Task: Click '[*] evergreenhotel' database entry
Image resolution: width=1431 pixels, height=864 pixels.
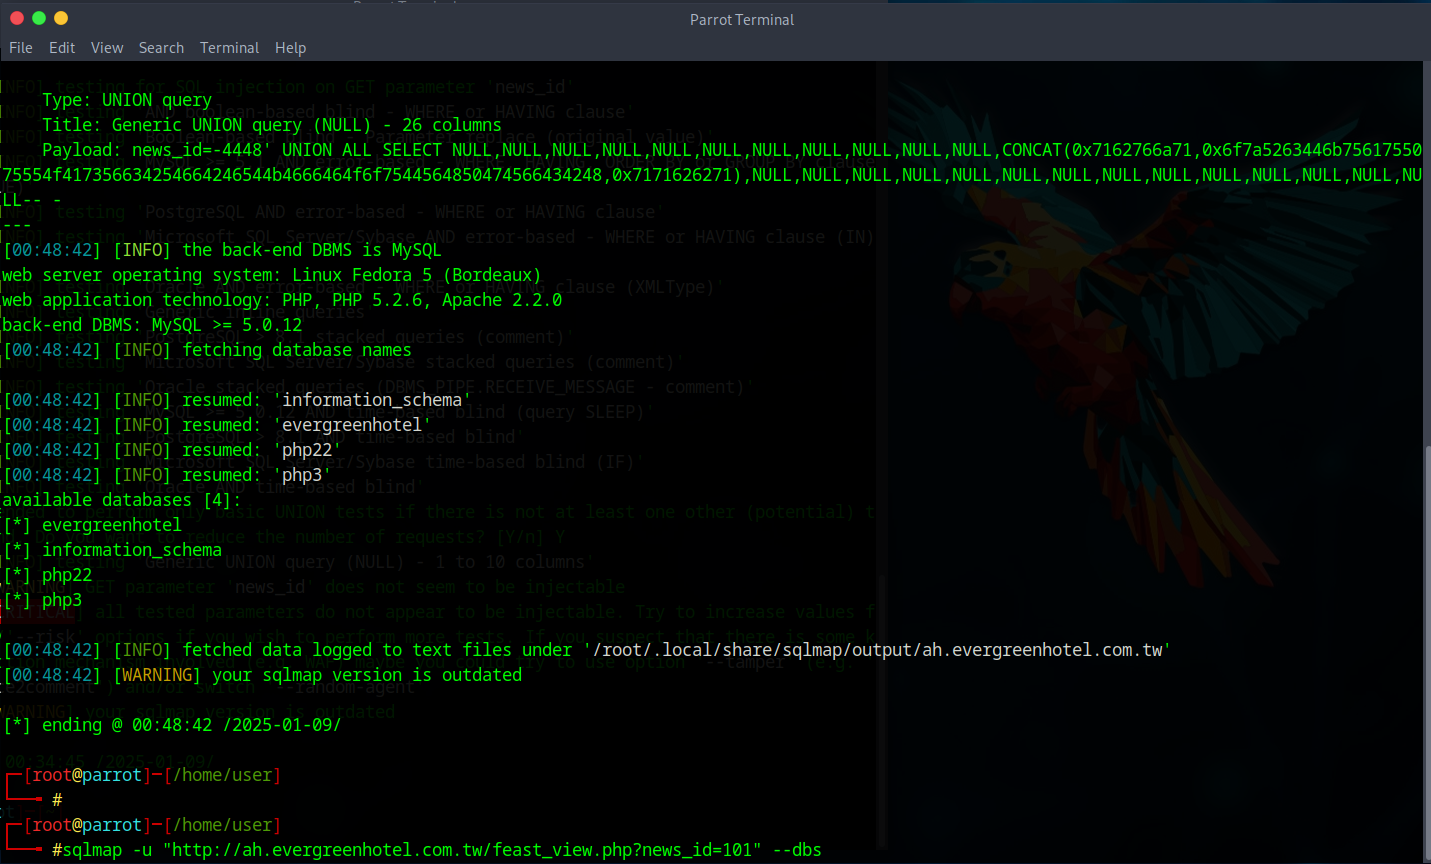Action: (92, 525)
